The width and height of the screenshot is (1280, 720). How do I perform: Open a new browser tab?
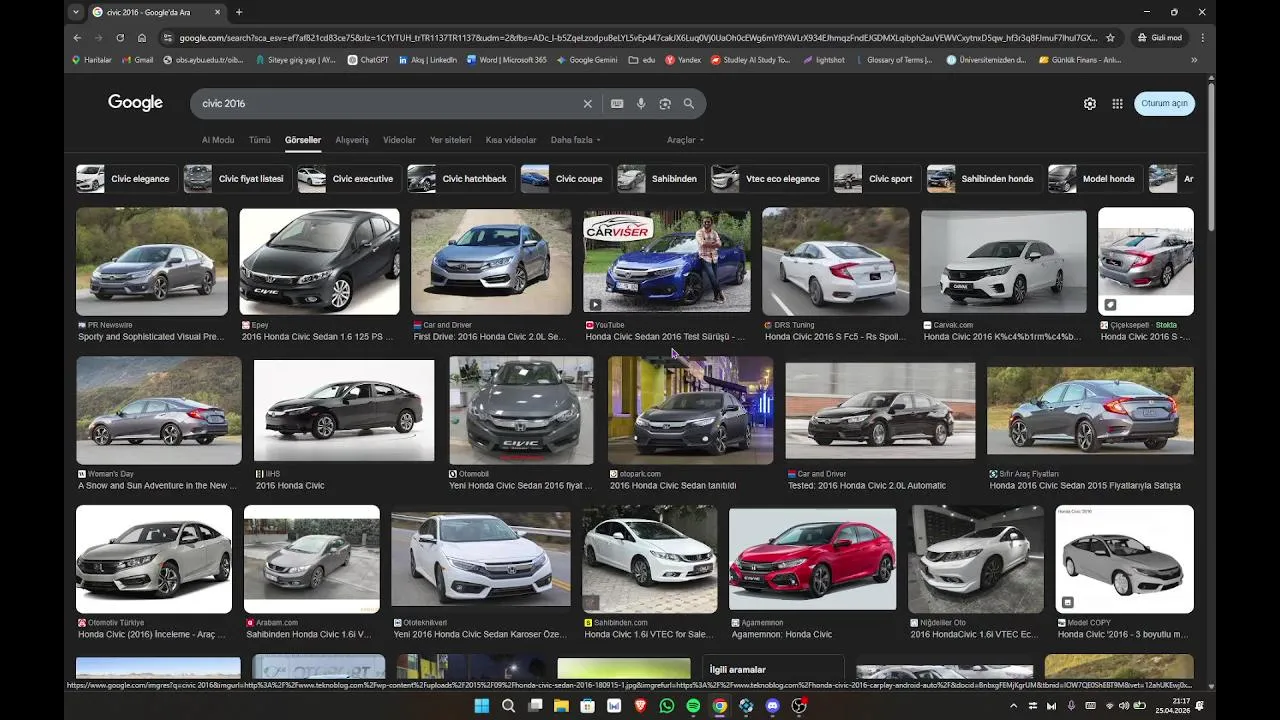(238, 12)
